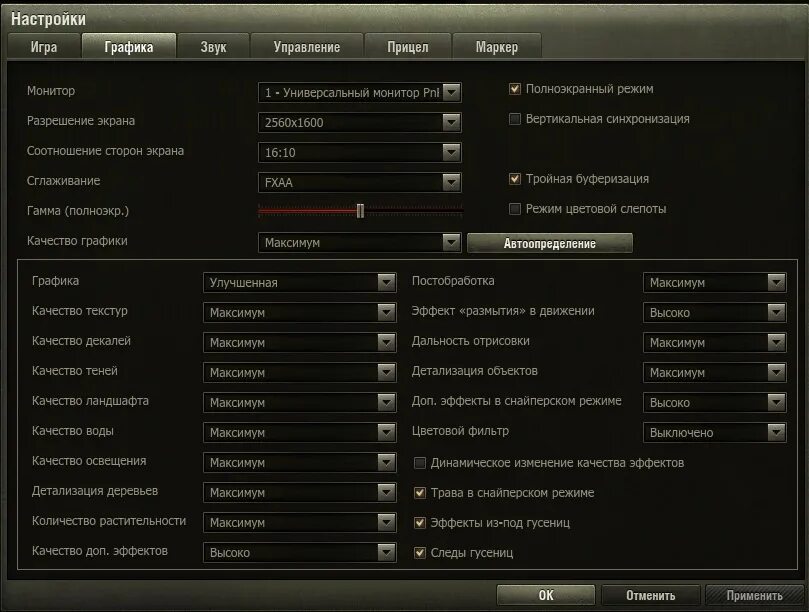Open Качество текстур dropdown

click(386, 312)
